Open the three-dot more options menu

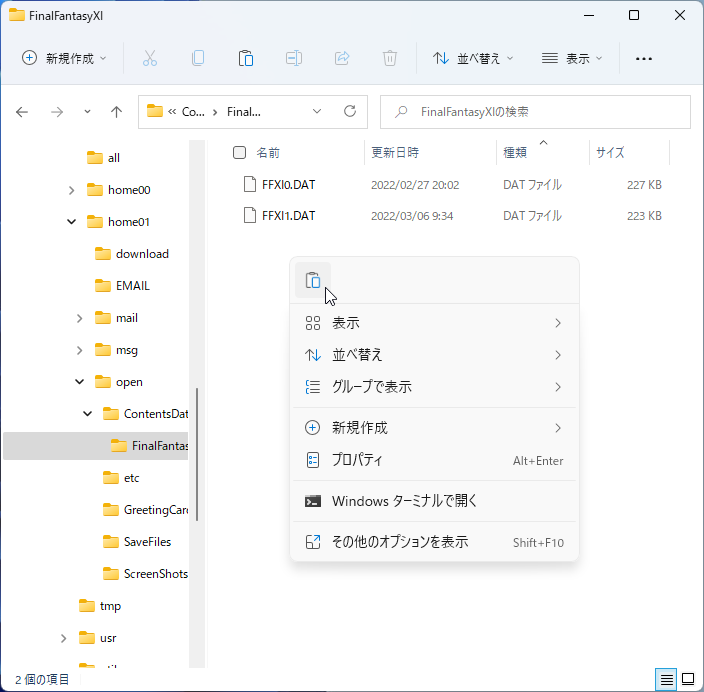coord(644,58)
